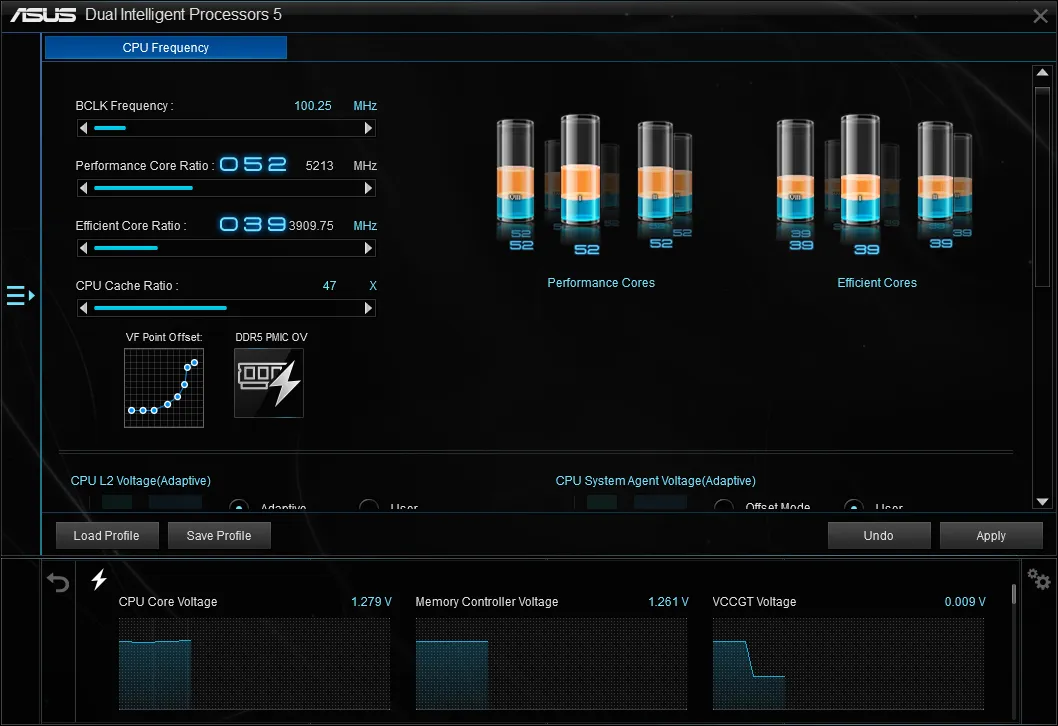Click the CPU Core Voltage reading 1.279 V
Image resolution: width=1058 pixels, height=726 pixels.
pos(371,602)
